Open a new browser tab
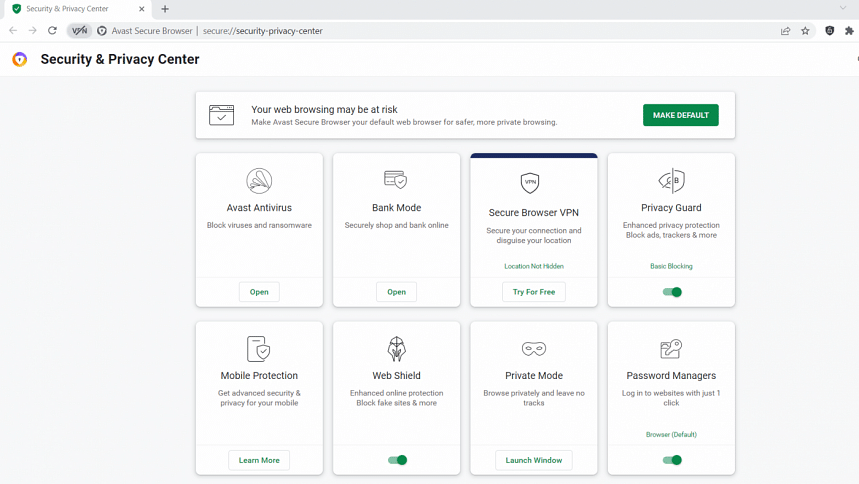859x484 pixels. [x=165, y=9]
